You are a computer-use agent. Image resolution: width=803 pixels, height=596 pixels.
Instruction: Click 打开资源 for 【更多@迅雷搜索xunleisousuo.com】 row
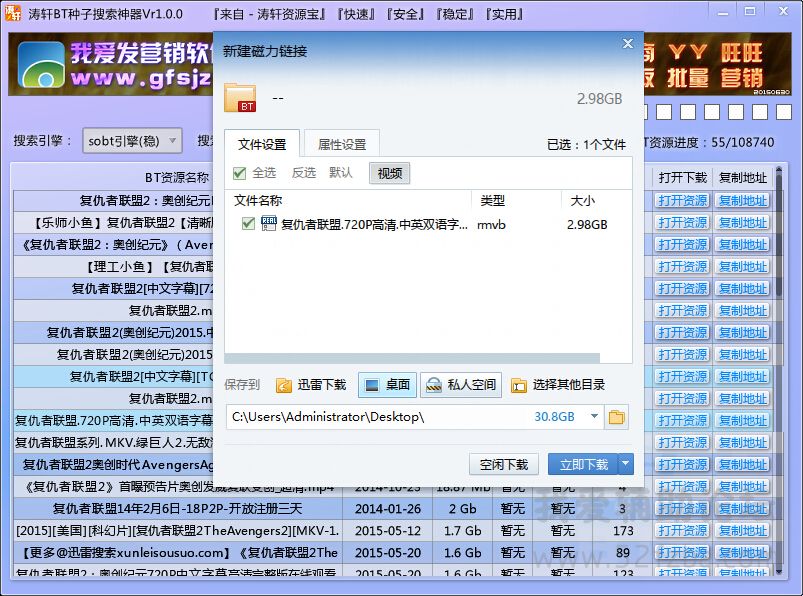pos(683,553)
